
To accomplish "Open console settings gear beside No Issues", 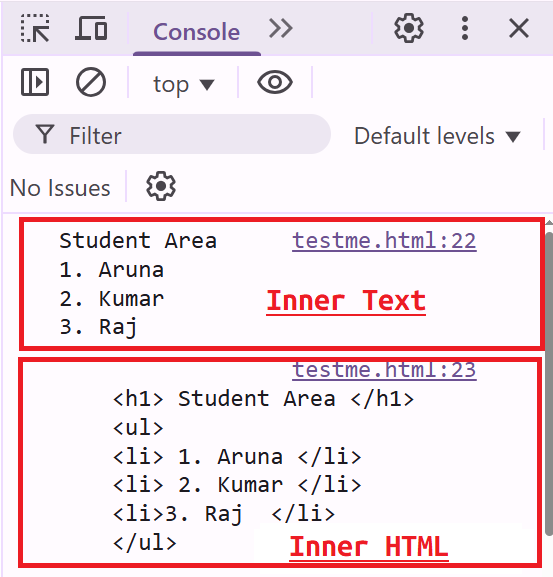I will (161, 186).
